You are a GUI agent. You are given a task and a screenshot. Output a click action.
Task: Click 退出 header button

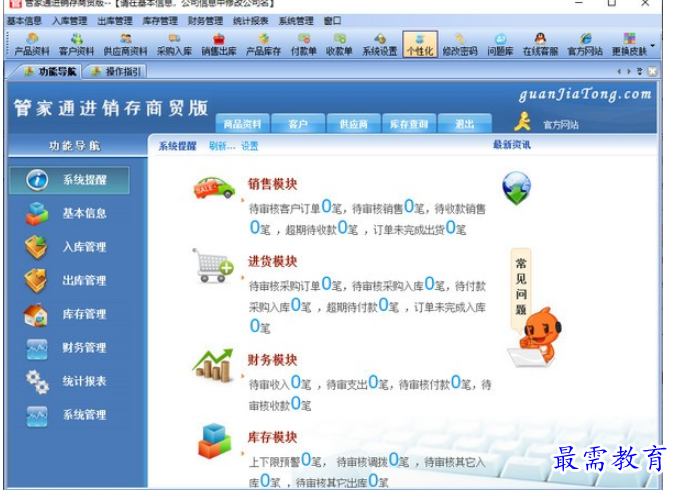tap(464, 124)
